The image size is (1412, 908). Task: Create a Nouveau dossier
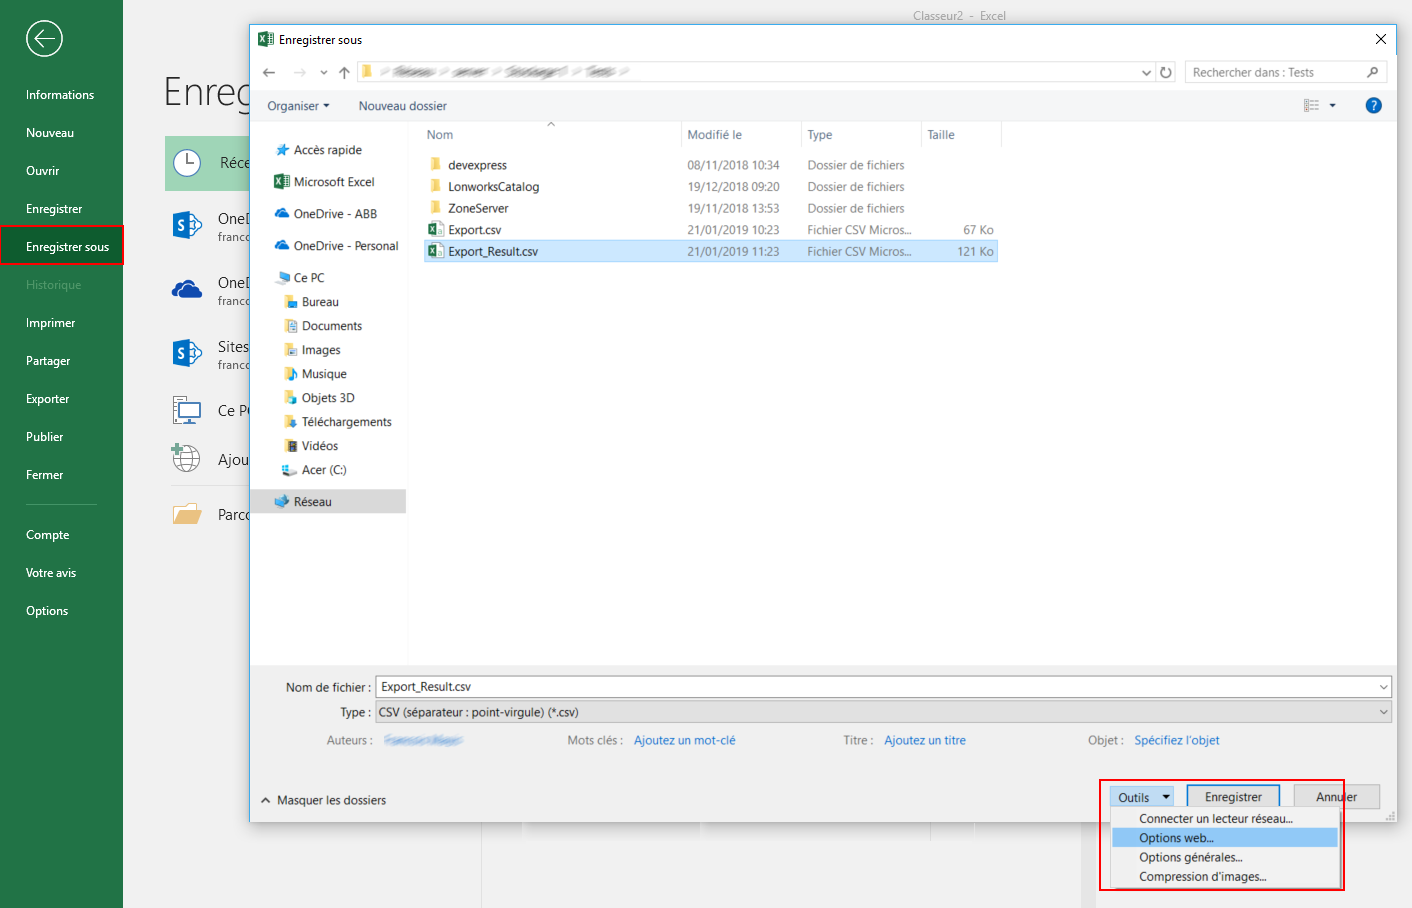(403, 106)
